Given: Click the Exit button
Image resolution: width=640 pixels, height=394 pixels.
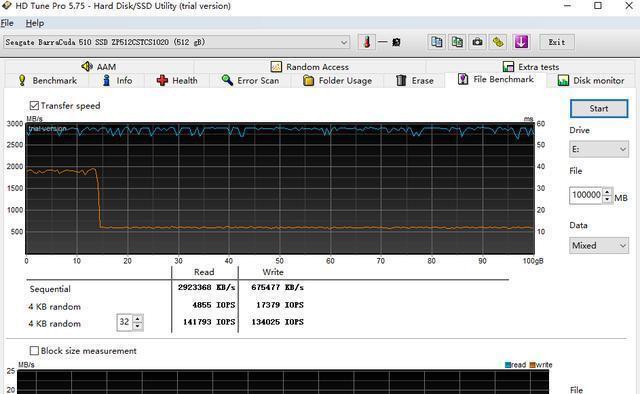Looking at the screenshot, I should coord(557,42).
